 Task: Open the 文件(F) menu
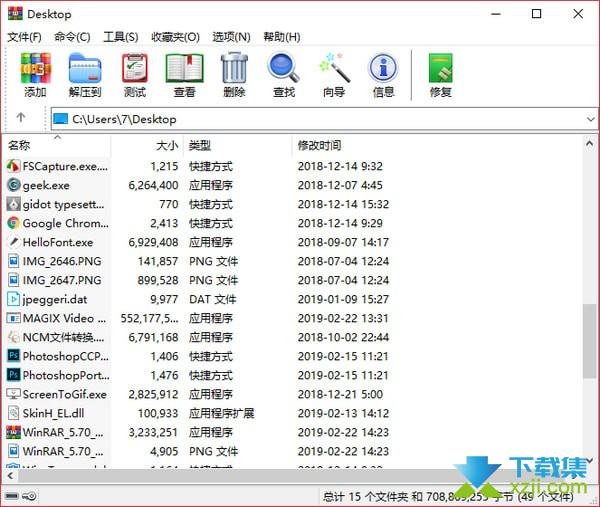tap(24, 37)
